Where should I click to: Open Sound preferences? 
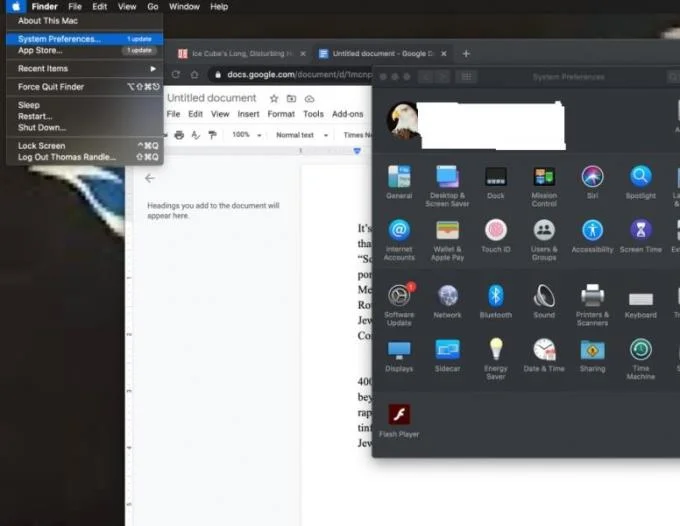(x=544, y=301)
